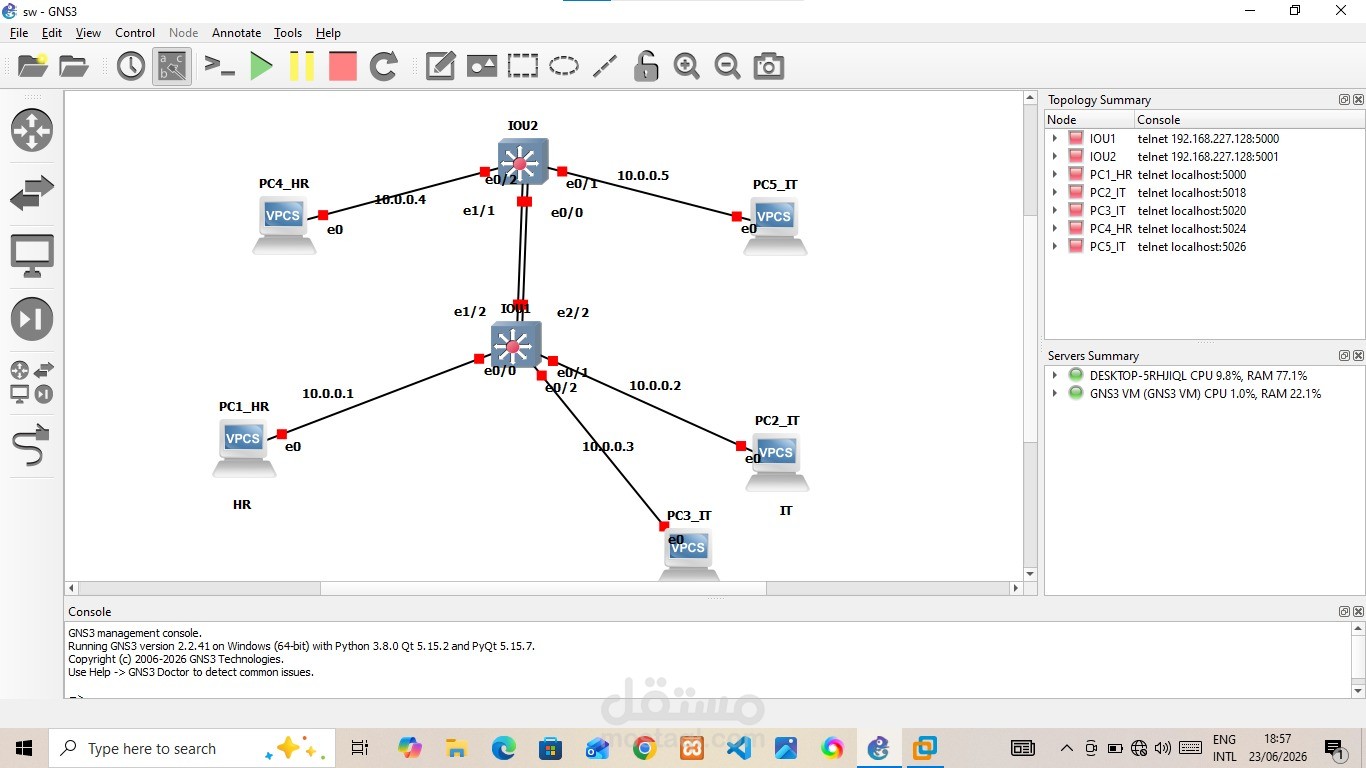Select the PC4_HR VPCS node
Image resolution: width=1366 pixels, height=768 pixels.
[284, 224]
